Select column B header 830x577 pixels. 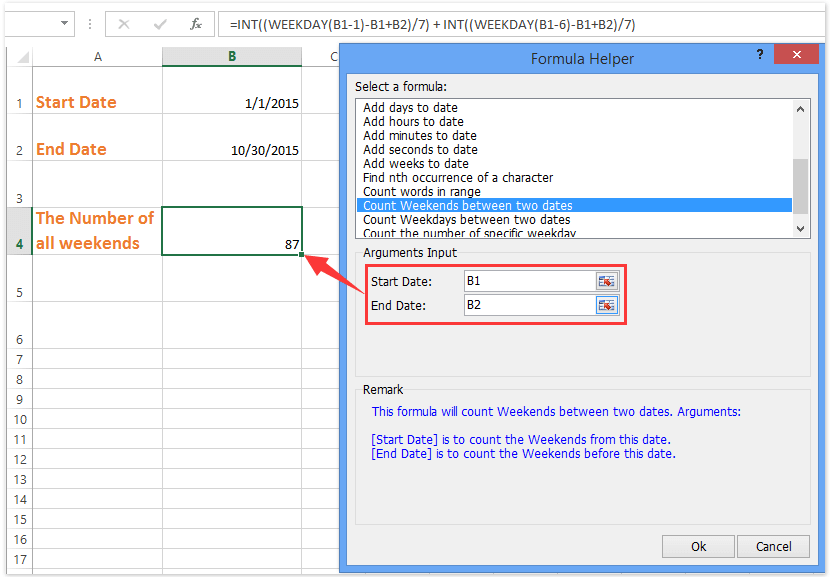(x=231, y=56)
